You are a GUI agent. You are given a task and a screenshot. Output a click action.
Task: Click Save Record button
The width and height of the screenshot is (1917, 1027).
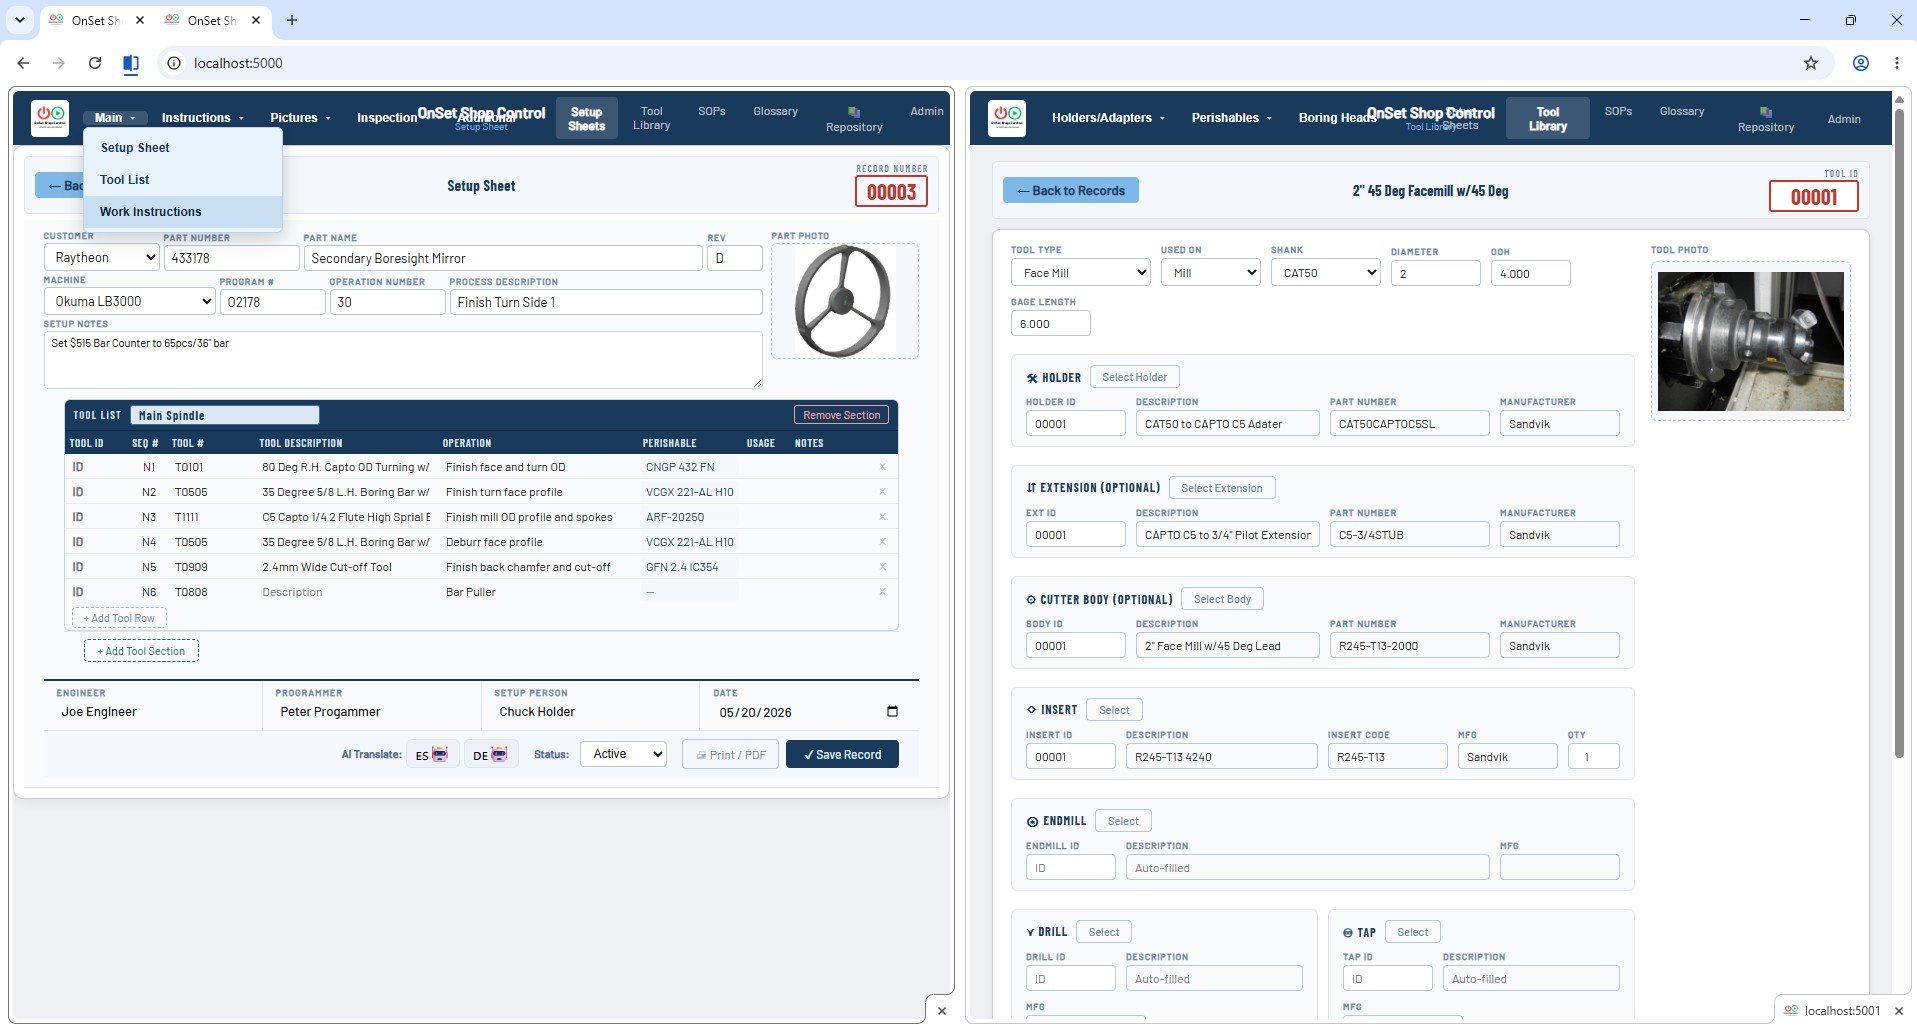[842, 755]
